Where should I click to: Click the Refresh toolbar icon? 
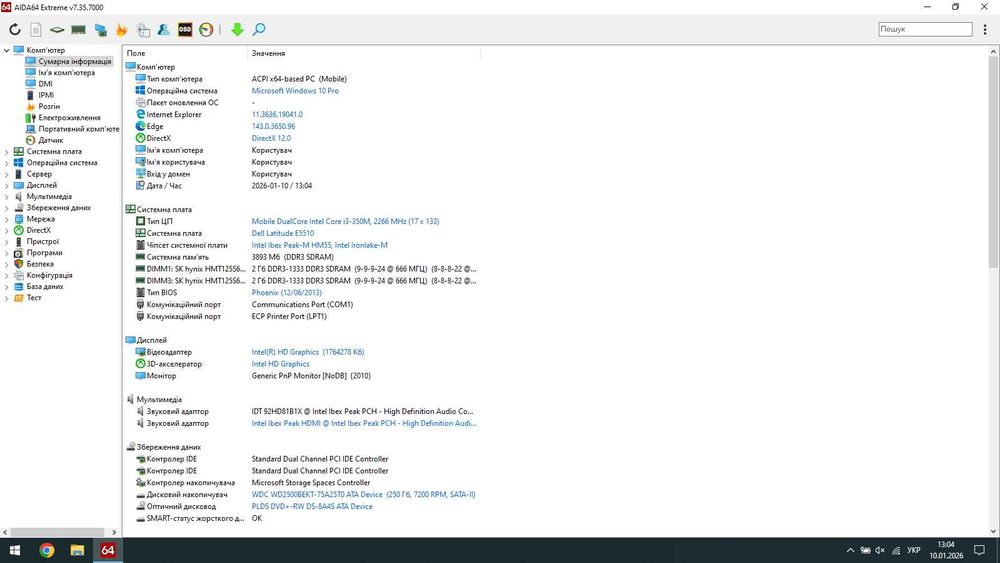[x=15, y=29]
